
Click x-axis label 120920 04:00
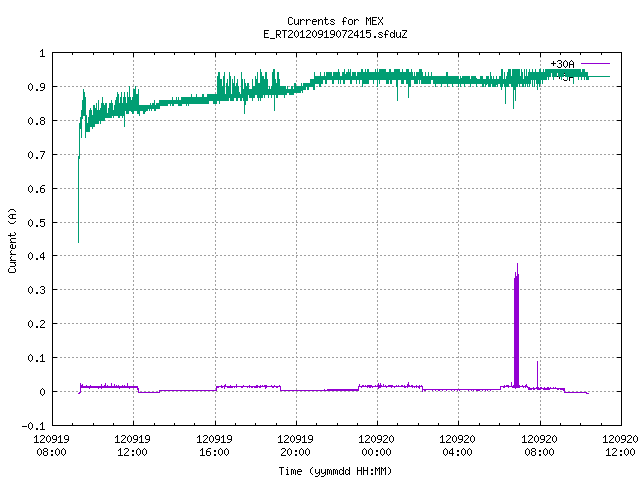click(x=457, y=445)
